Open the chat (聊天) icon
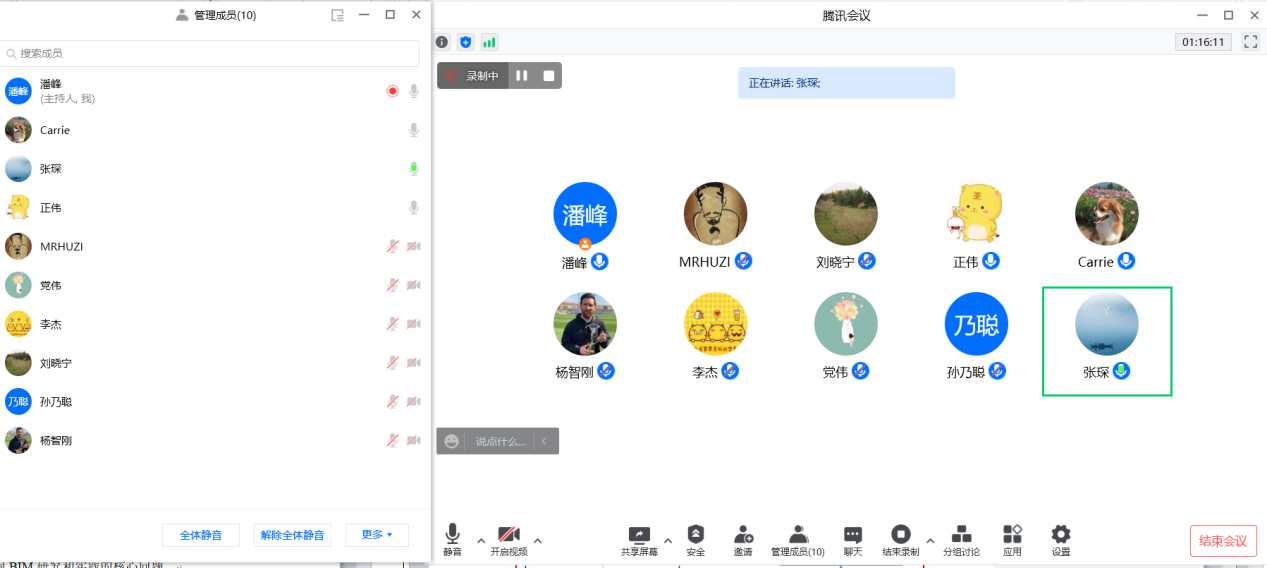This screenshot has height=568, width=1267. pos(852,539)
